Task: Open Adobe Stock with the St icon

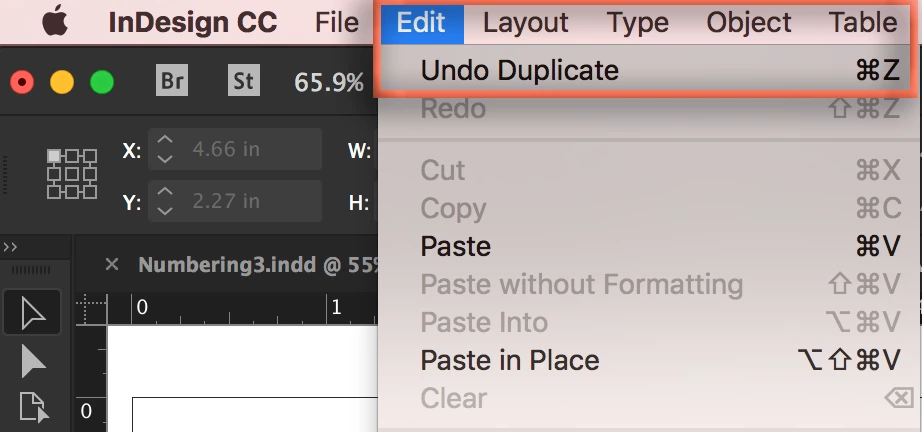Action: [243, 81]
